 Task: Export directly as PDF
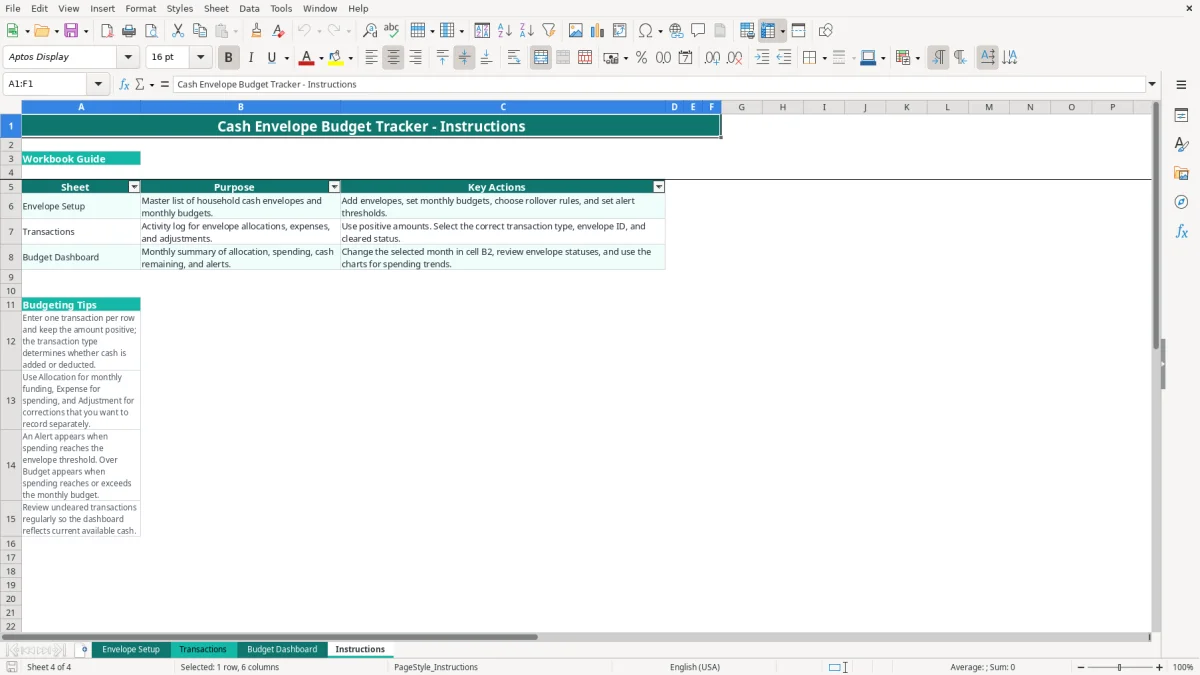107,31
